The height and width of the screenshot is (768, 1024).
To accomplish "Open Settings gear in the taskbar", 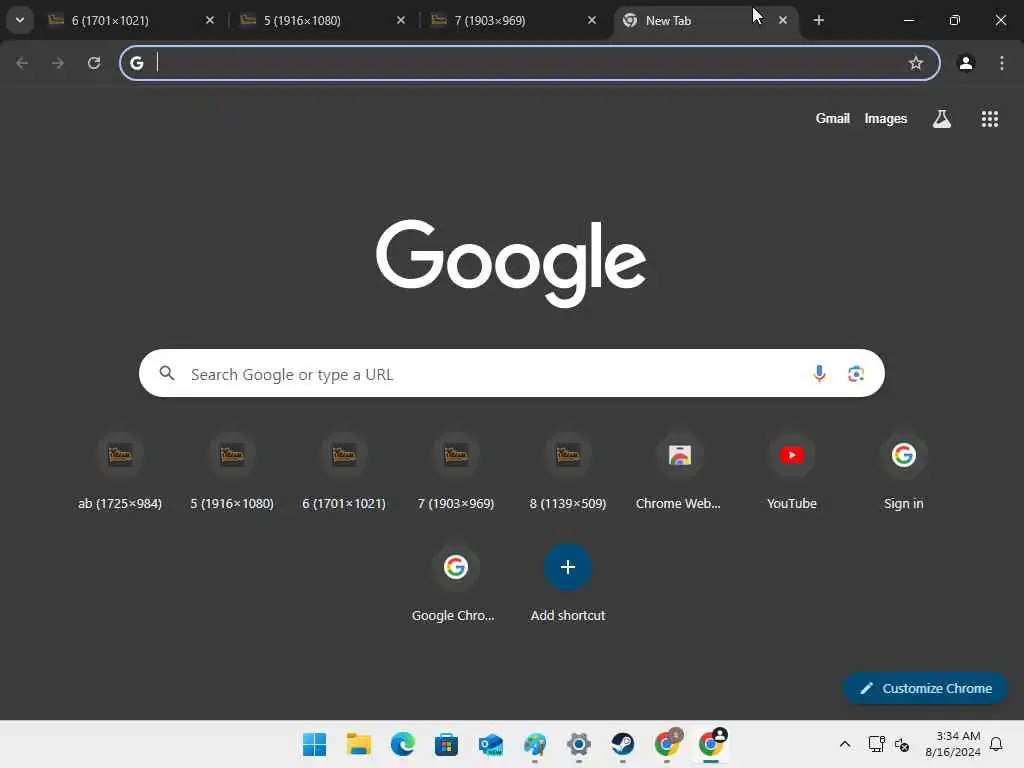I will tap(579, 744).
